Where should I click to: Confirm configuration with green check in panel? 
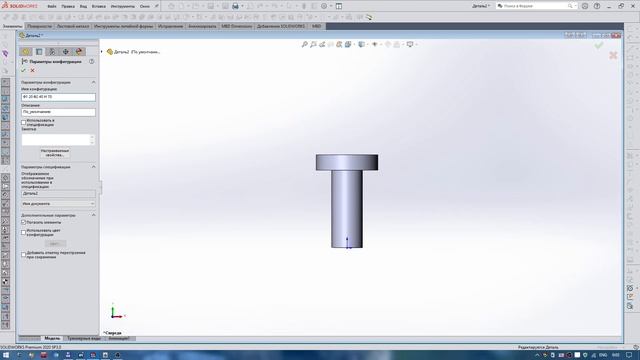click(23, 70)
